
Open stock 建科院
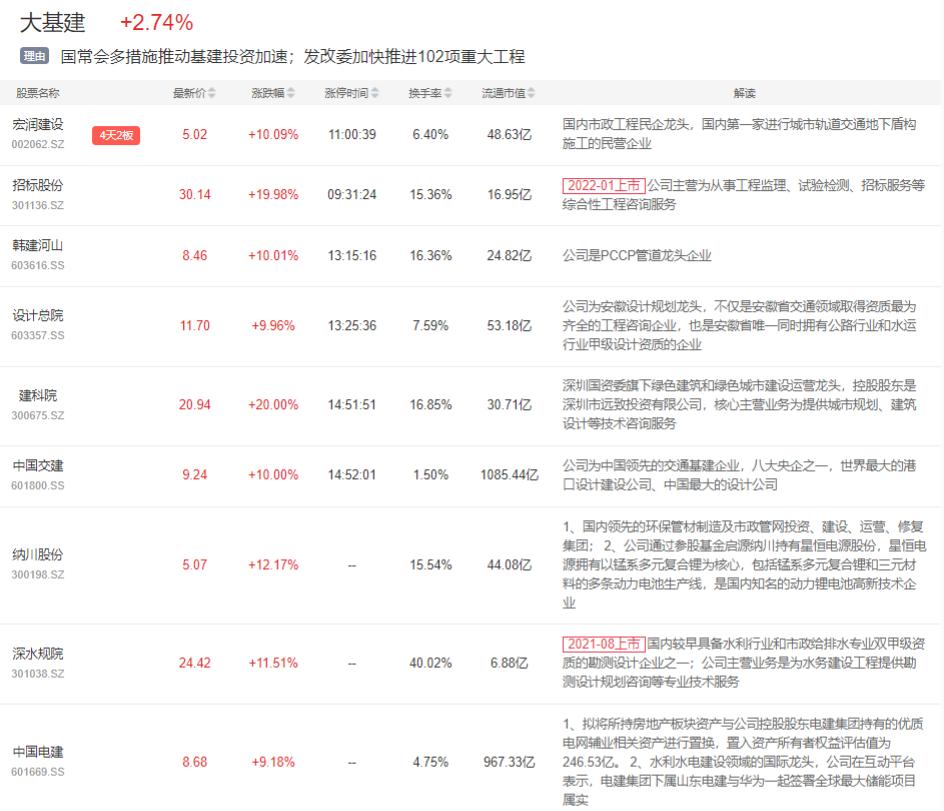tap(38, 395)
